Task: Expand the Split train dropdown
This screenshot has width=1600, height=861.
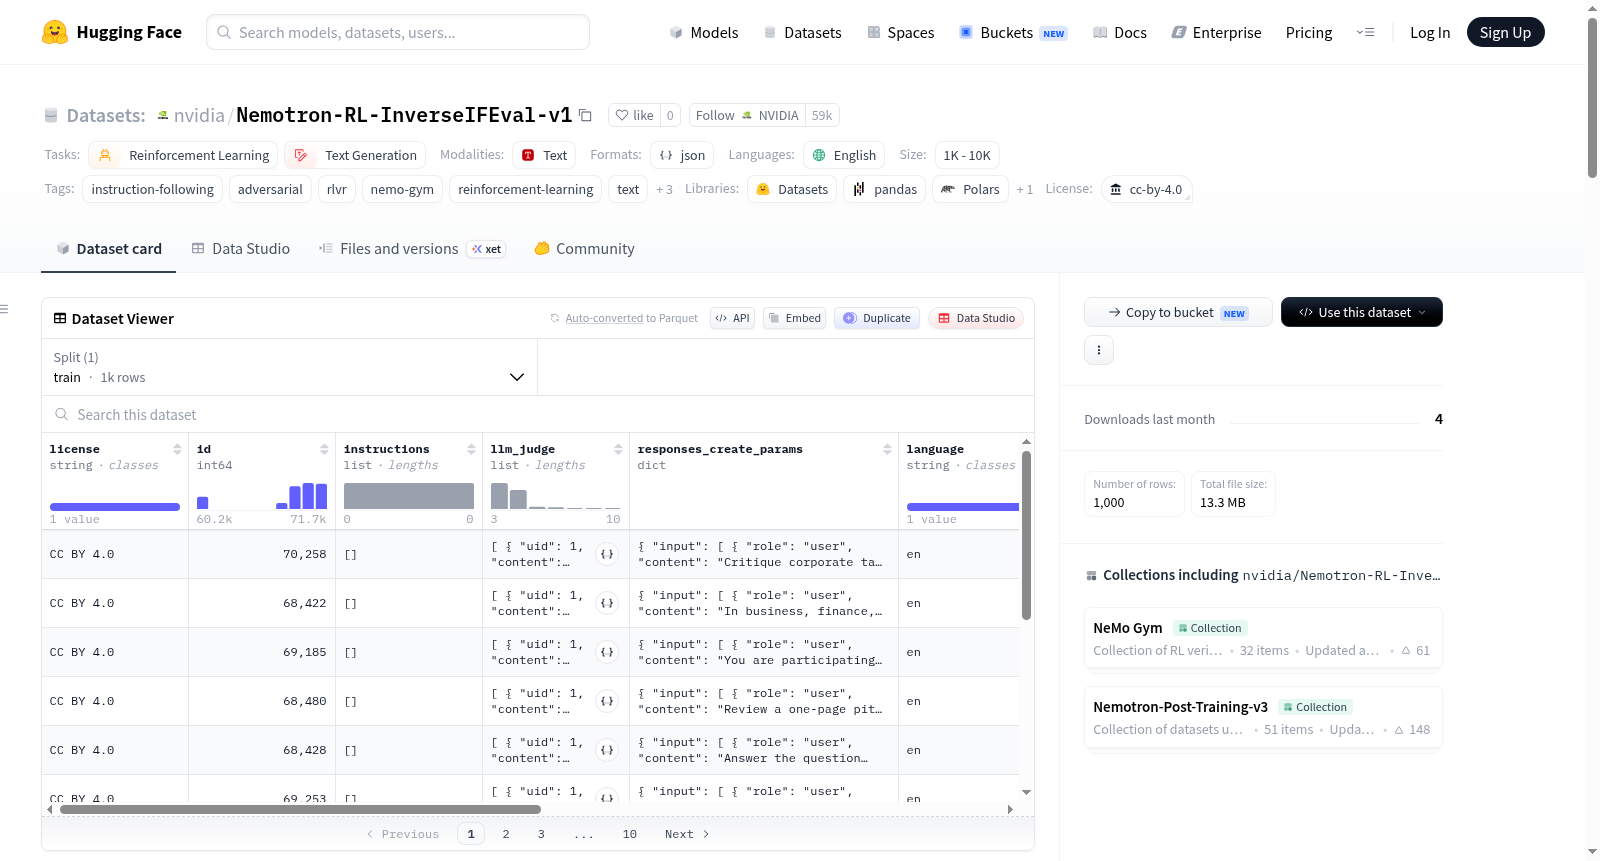Action: click(x=290, y=367)
